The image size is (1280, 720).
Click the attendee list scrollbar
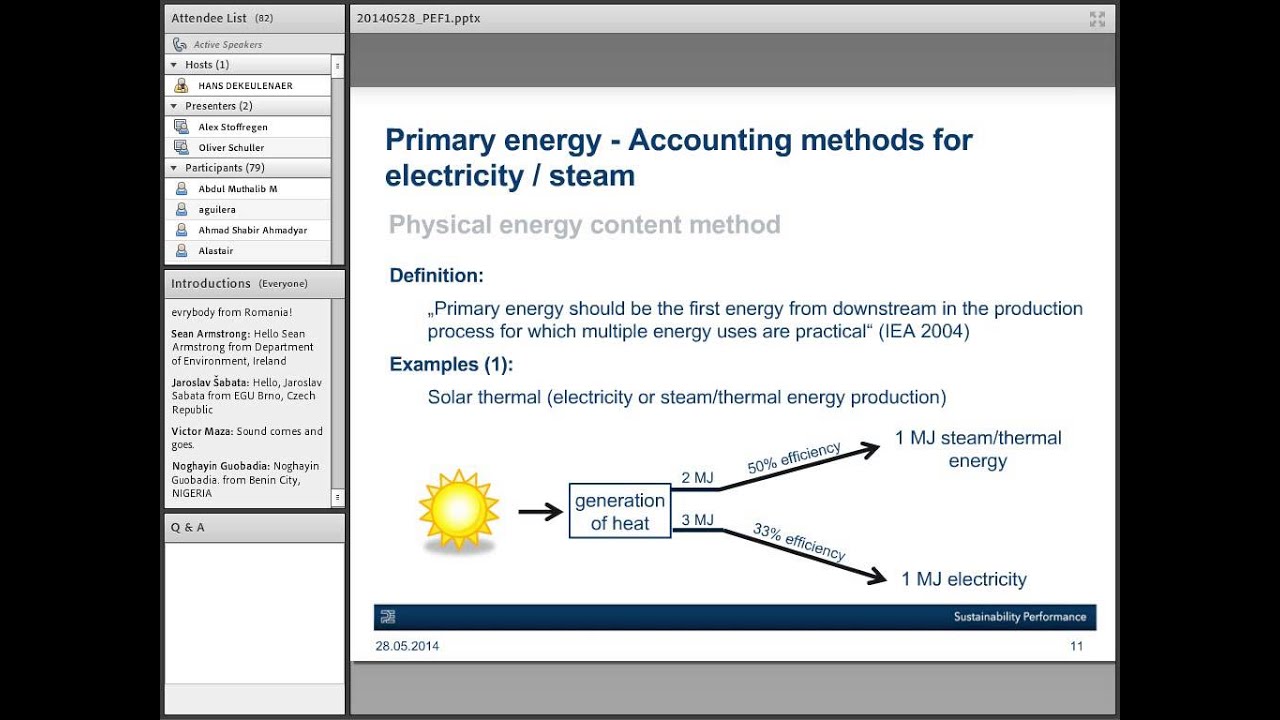coord(338,160)
